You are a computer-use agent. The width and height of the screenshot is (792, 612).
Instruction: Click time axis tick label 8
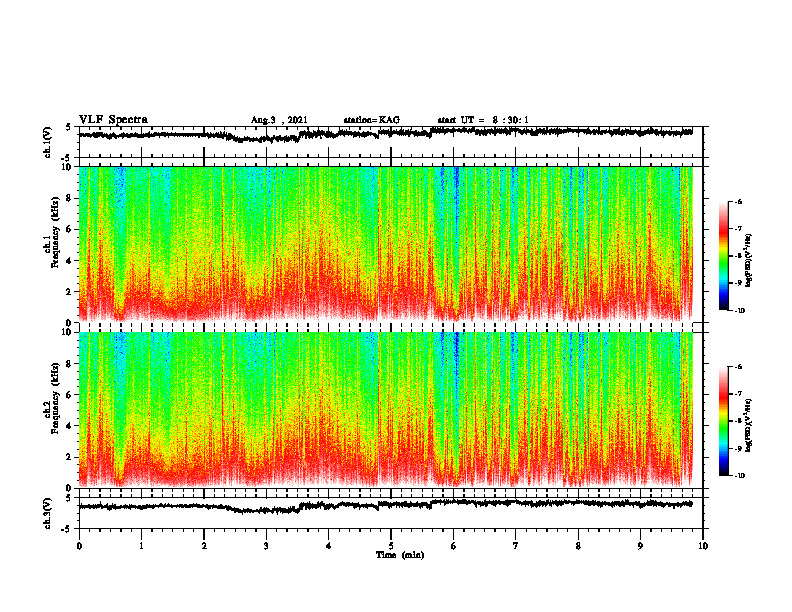pyautogui.click(x=578, y=546)
